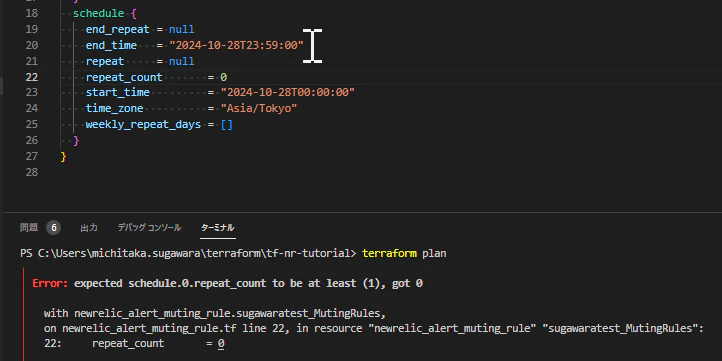
Task: Click end_time value "2024-10-28T23:59:00"
Action: 236,45
